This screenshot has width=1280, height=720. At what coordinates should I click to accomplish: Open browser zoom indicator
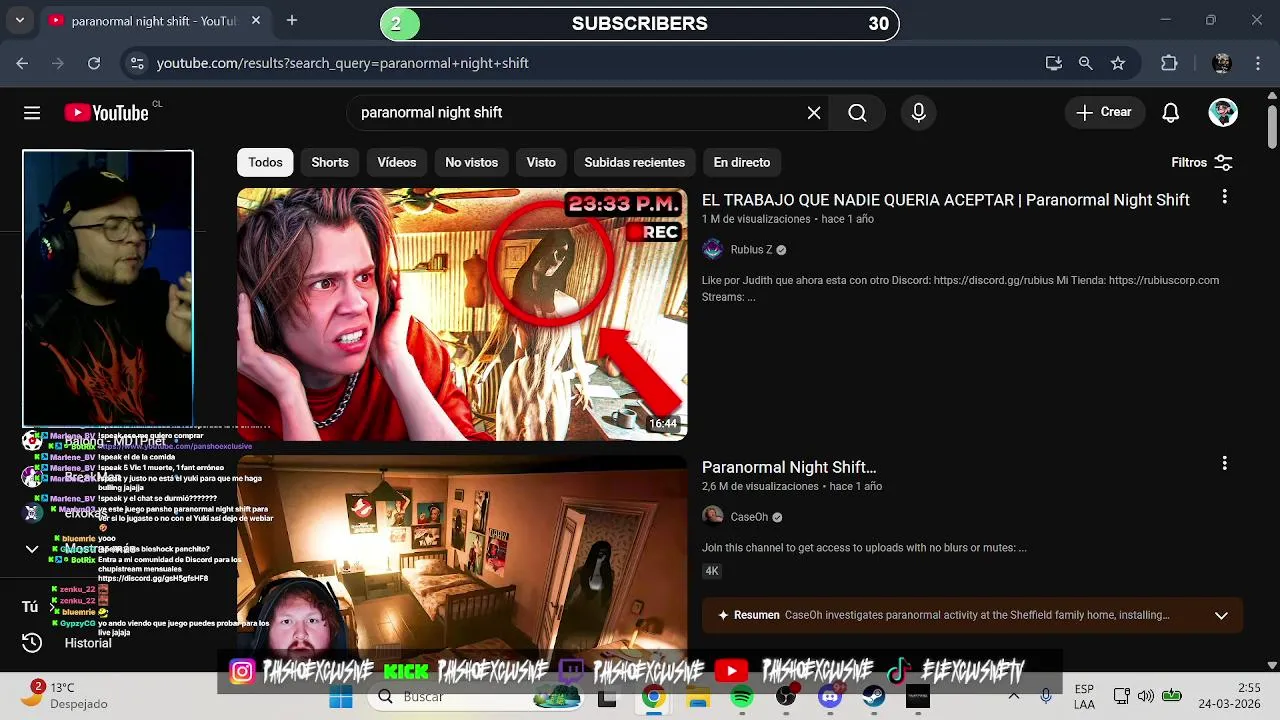[x=1085, y=63]
